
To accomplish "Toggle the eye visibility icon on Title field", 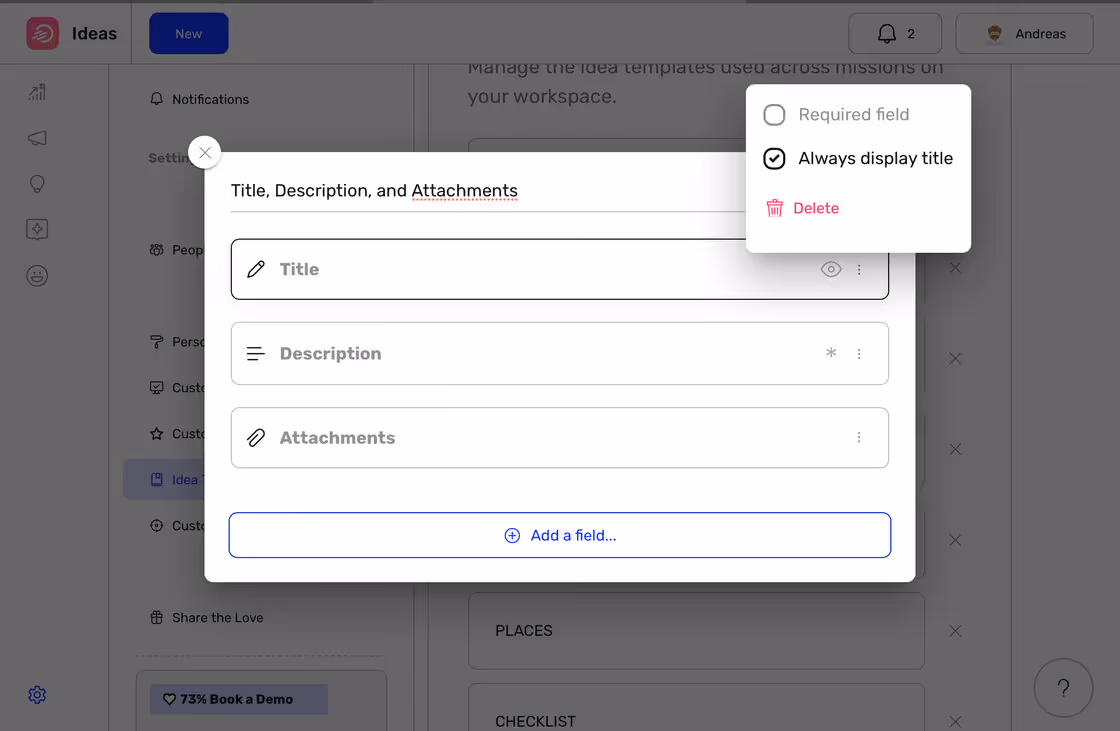I will [831, 269].
